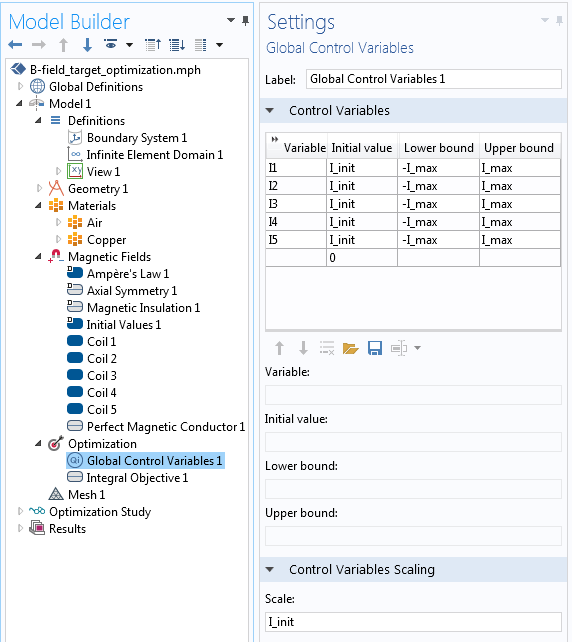Open the Model Builder panel menu arrow

click(x=231, y=20)
